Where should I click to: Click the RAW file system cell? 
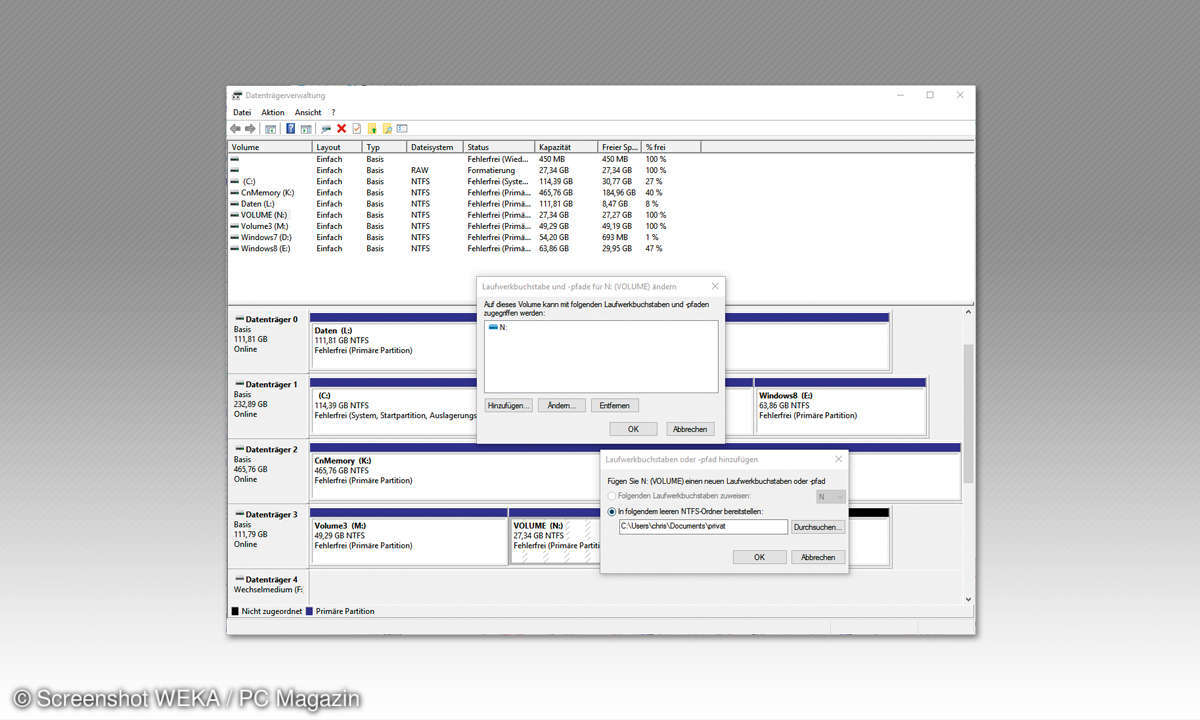419,170
